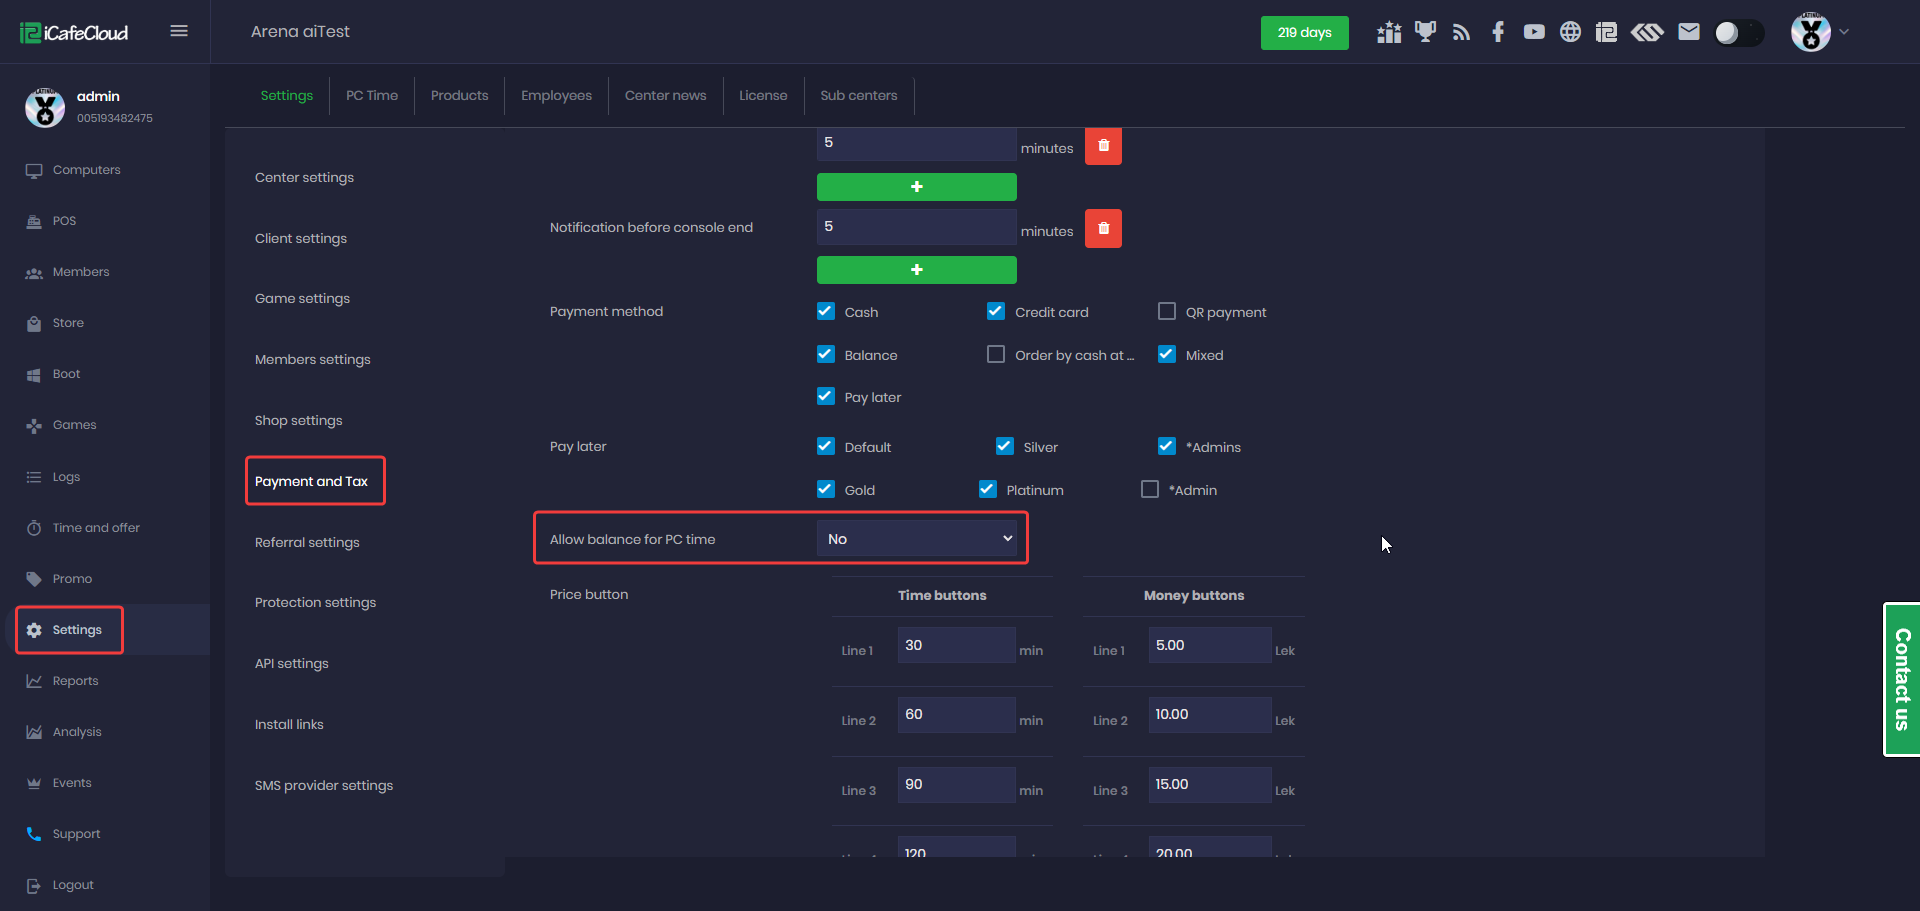The width and height of the screenshot is (1920, 911).
Task: Open the RSS feed icon
Action: pos(1461,32)
